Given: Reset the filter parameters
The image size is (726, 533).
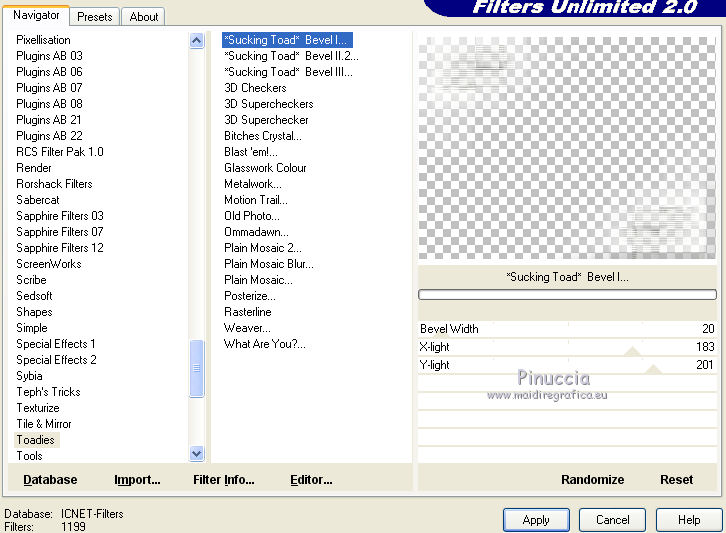Looking at the screenshot, I should pos(676,480).
